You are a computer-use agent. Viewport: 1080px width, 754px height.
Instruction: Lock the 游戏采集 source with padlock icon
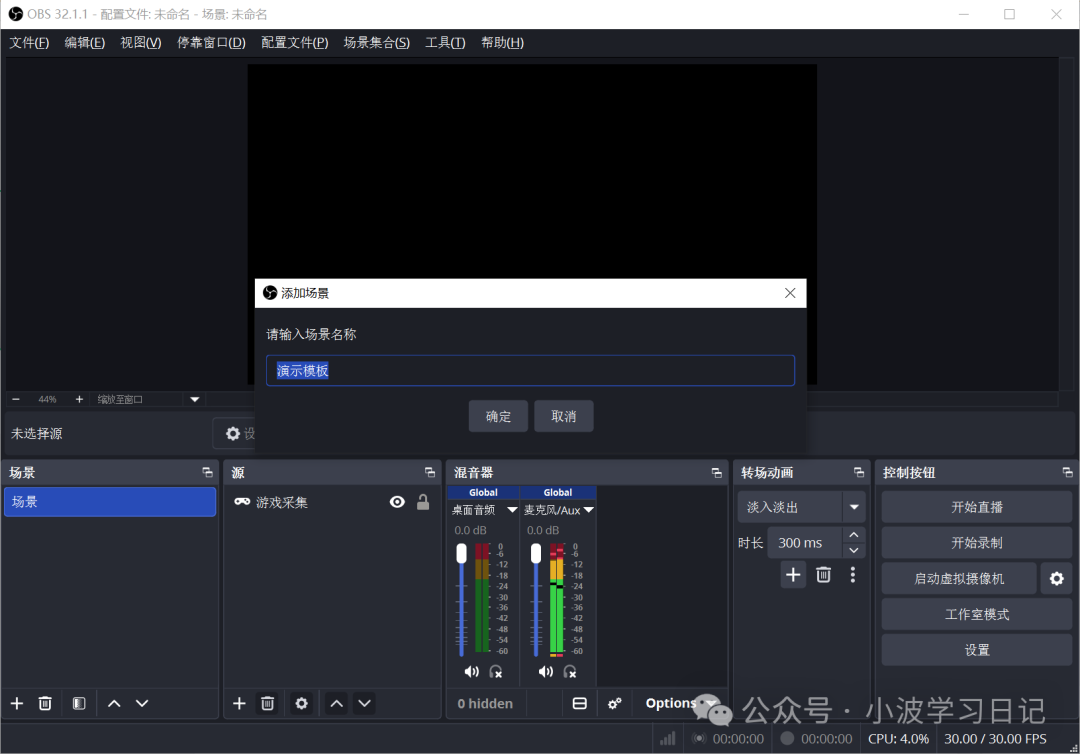pos(423,501)
